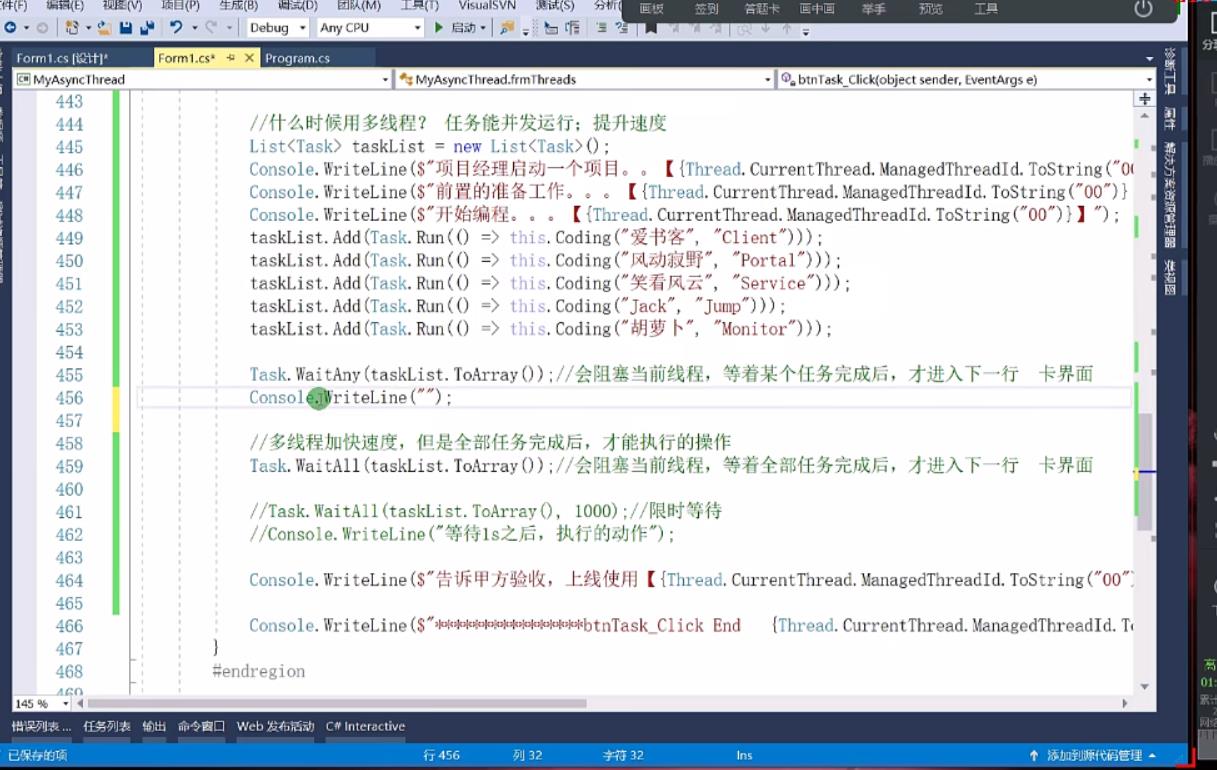Click the Navigate Backward arrow icon

coord(10,28)
